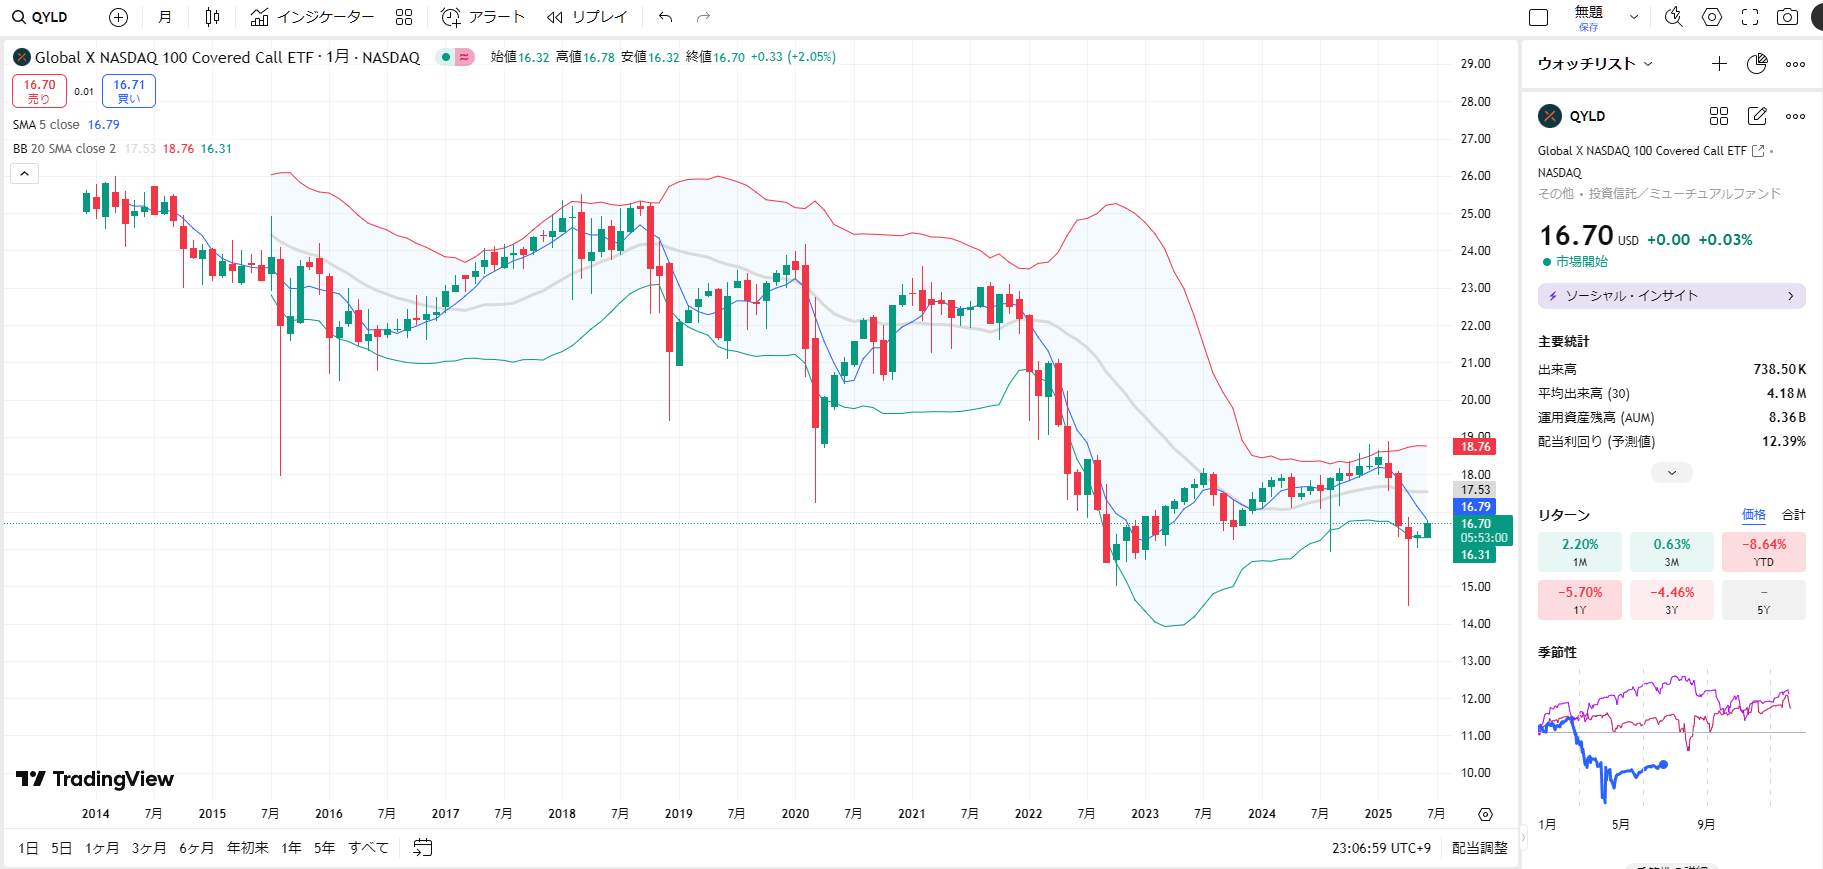Toggle 配当調整 dividend adjustment
The height and width of the screenshot is (869, 1823).
click(1480, 848)
